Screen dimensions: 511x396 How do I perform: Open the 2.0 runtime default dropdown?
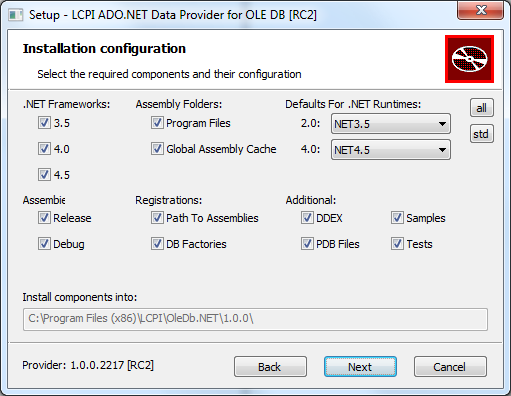tap(391, 124)
